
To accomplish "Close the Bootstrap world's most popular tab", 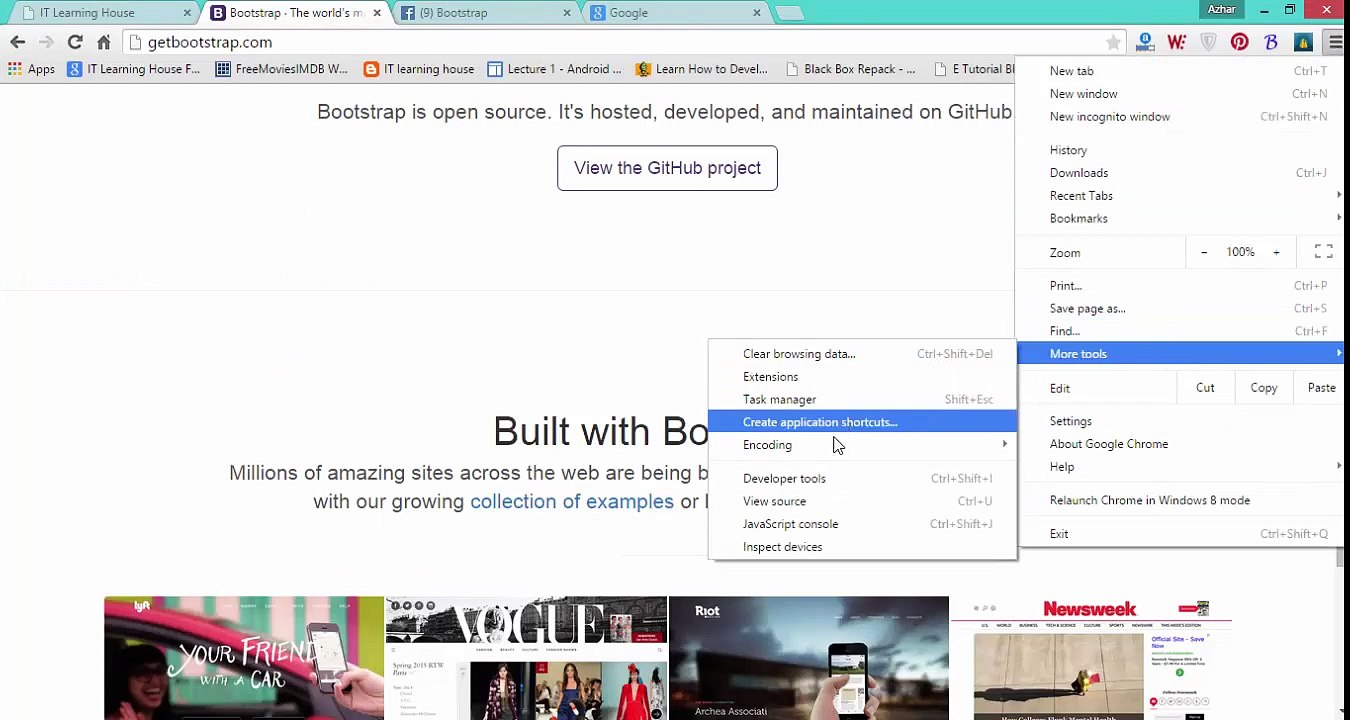I will [377, 13].
